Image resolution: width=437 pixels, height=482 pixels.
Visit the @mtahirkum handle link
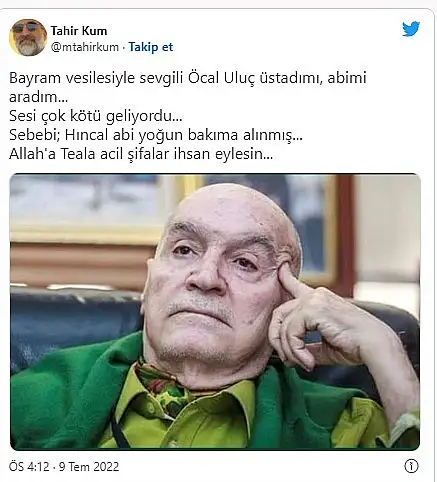click(85, 47)
